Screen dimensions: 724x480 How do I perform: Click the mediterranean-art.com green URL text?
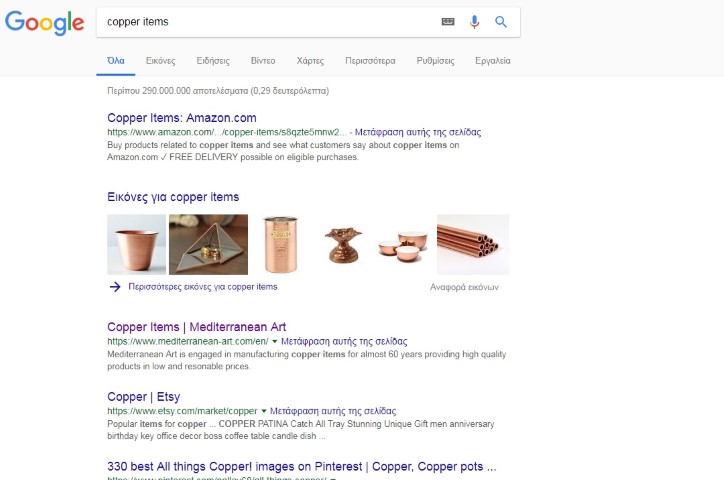tap(187, 342)
